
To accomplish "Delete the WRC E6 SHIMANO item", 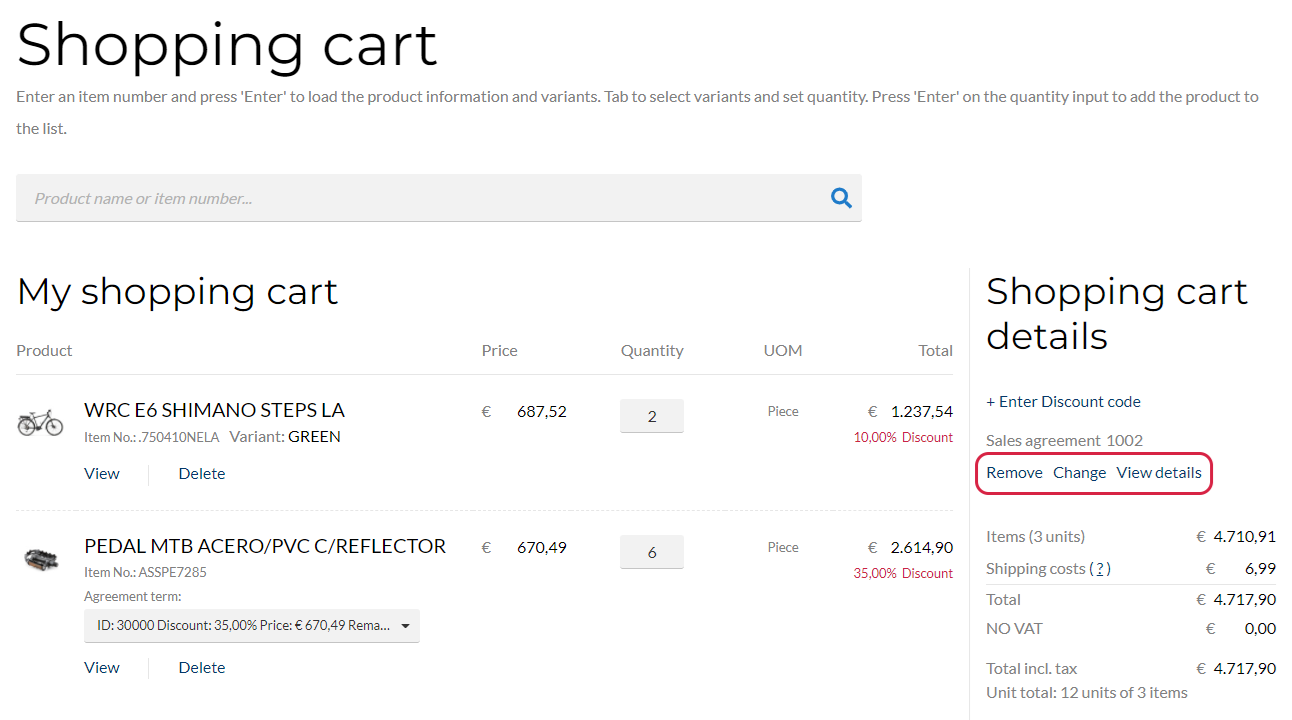I will (202, 474).
